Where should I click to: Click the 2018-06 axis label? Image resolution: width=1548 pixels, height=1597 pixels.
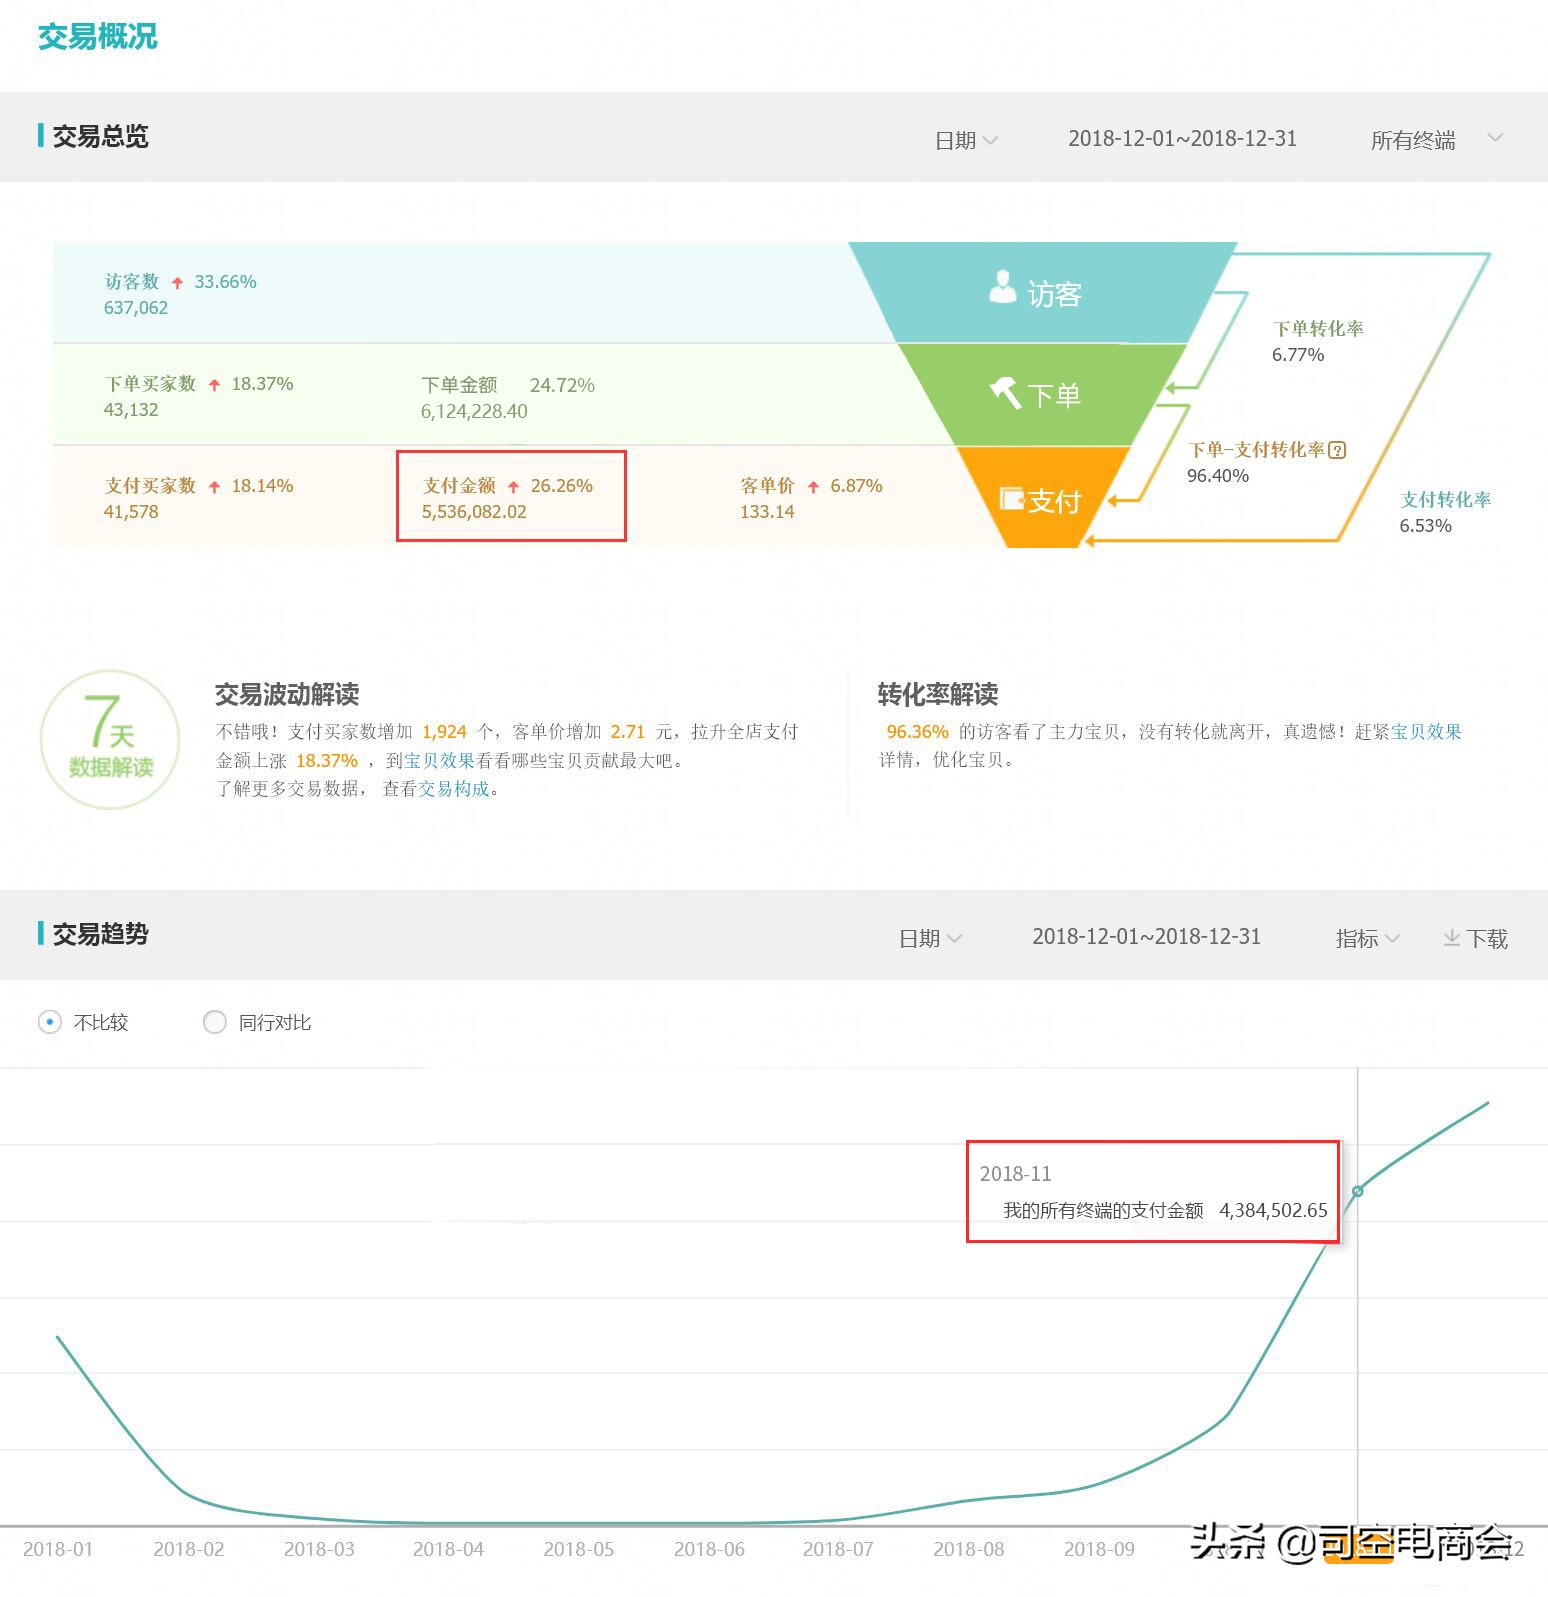709,1549
